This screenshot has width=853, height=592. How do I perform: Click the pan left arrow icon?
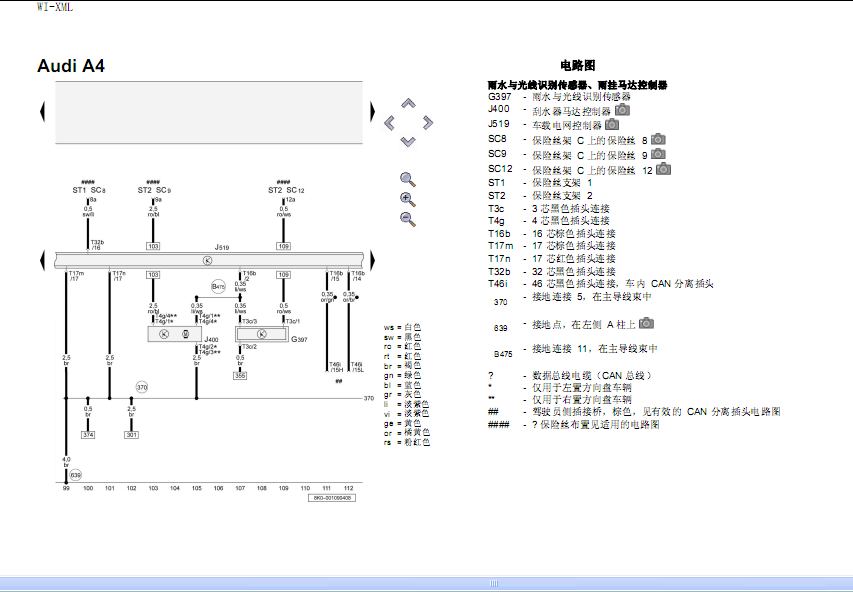(x=389, y=123)
